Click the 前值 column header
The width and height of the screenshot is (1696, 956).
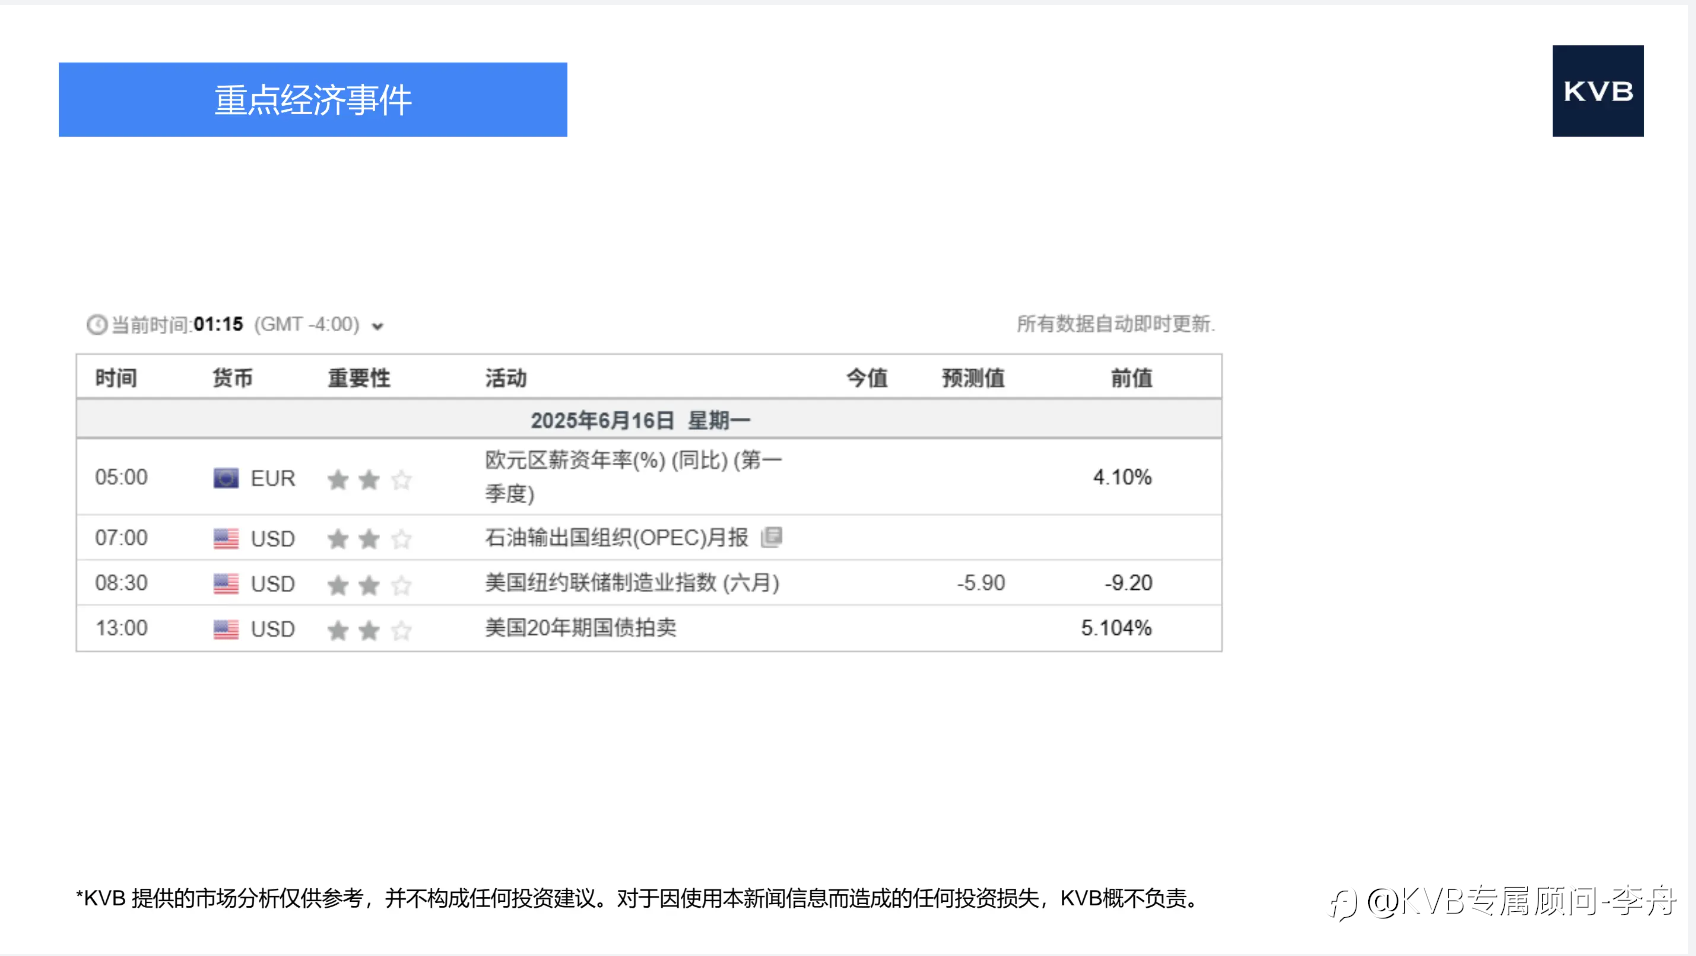tap(1131, 378)
